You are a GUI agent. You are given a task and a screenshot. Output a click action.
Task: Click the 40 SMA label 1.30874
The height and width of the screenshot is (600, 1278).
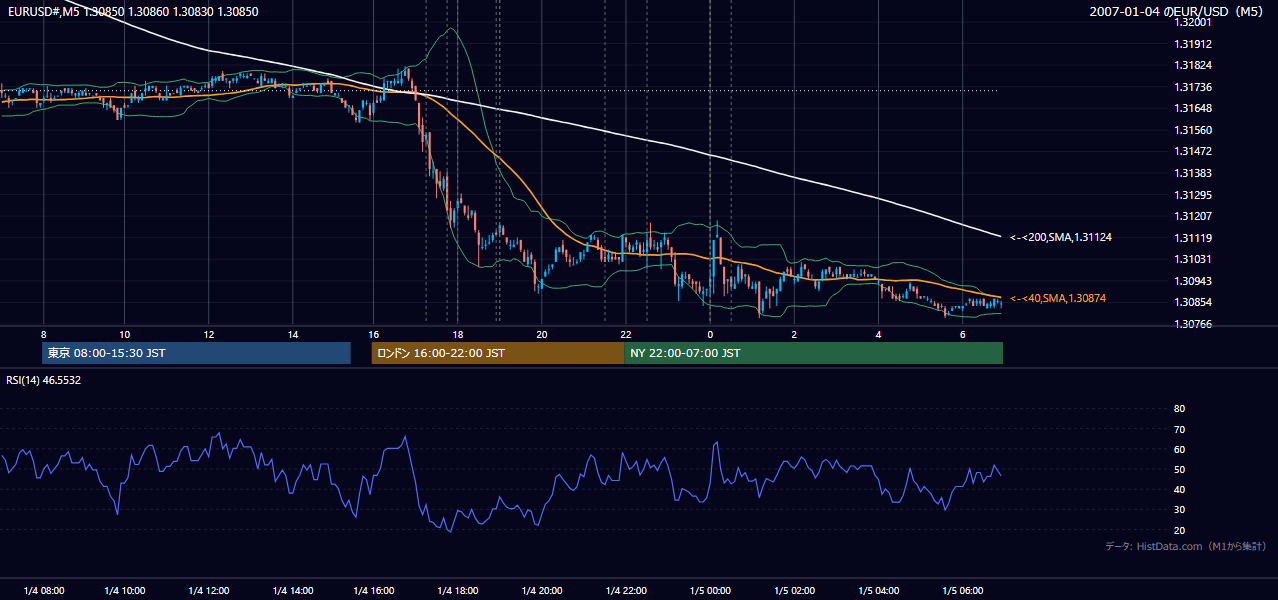pyautogui.click(x=1058, y=299)
